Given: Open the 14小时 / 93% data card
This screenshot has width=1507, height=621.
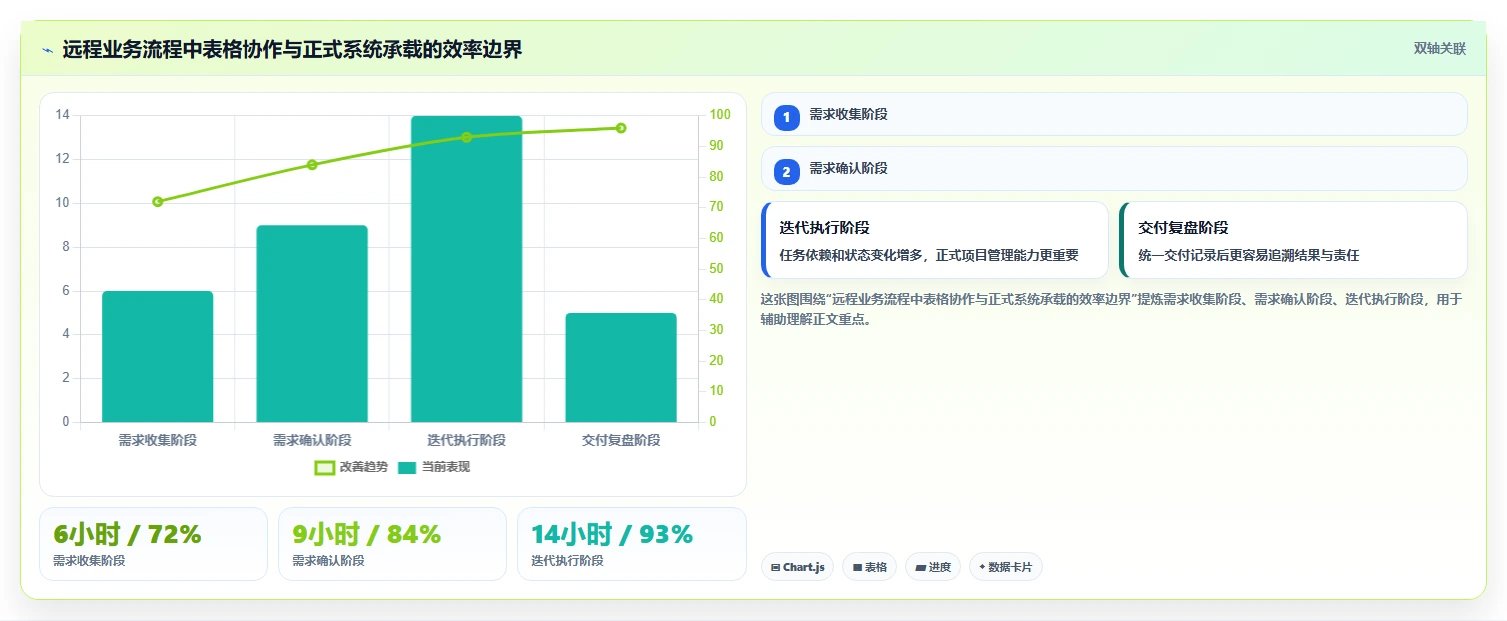Looking at the screenshot, I should coord(632,544).
